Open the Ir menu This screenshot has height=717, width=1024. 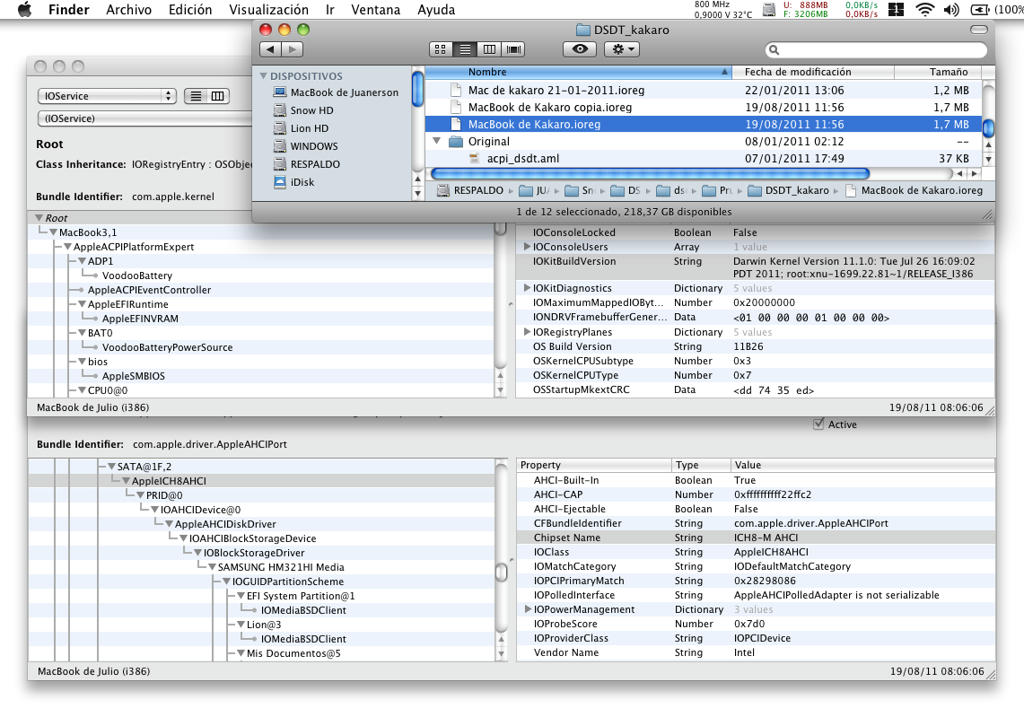pyautogui.click(x=330, y=10)
